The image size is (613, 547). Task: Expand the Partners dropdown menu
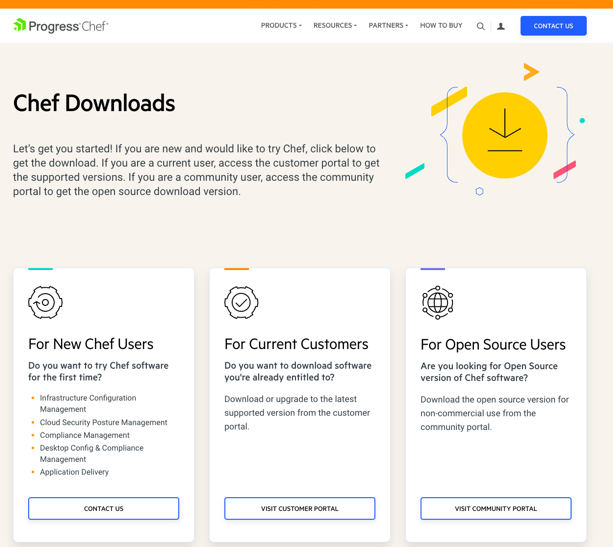point(388,26)
